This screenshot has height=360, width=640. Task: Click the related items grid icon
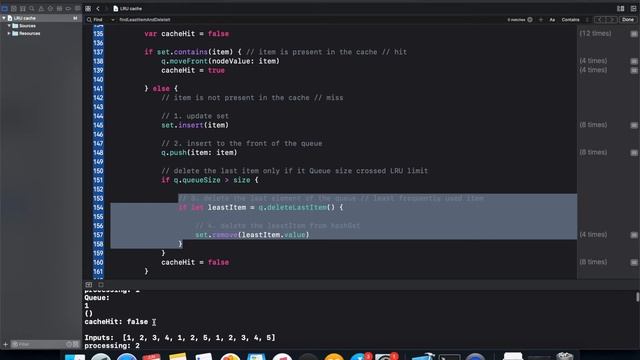88,8
